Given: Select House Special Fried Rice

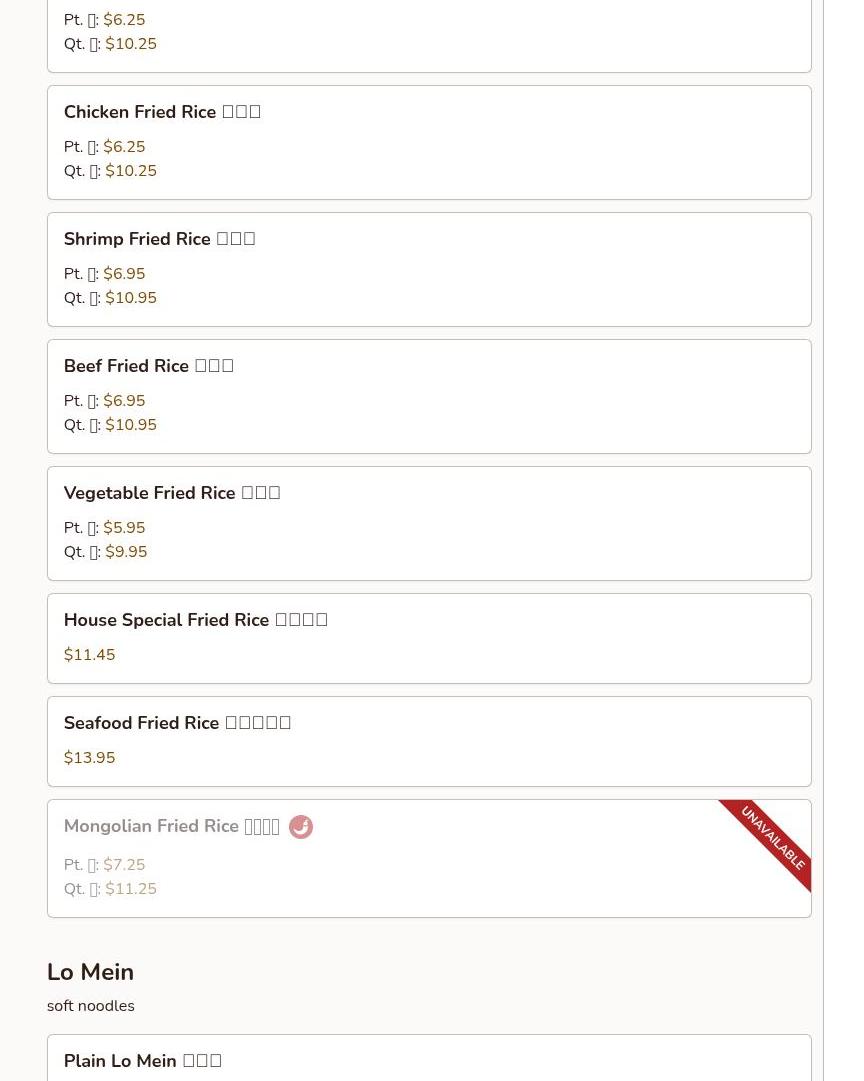Looking at the screenshot, I should [195, 620].
